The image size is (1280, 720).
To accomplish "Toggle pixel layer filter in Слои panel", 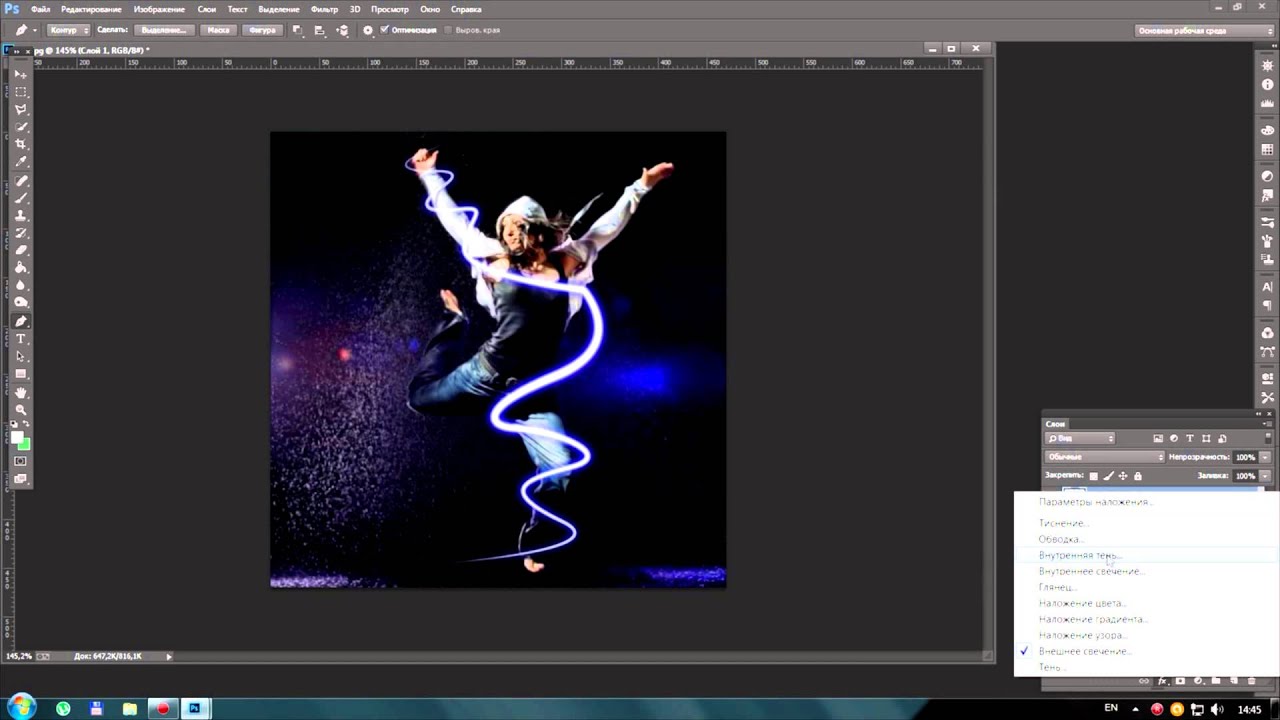I will pyautogui.click(x=1158, y=438).
